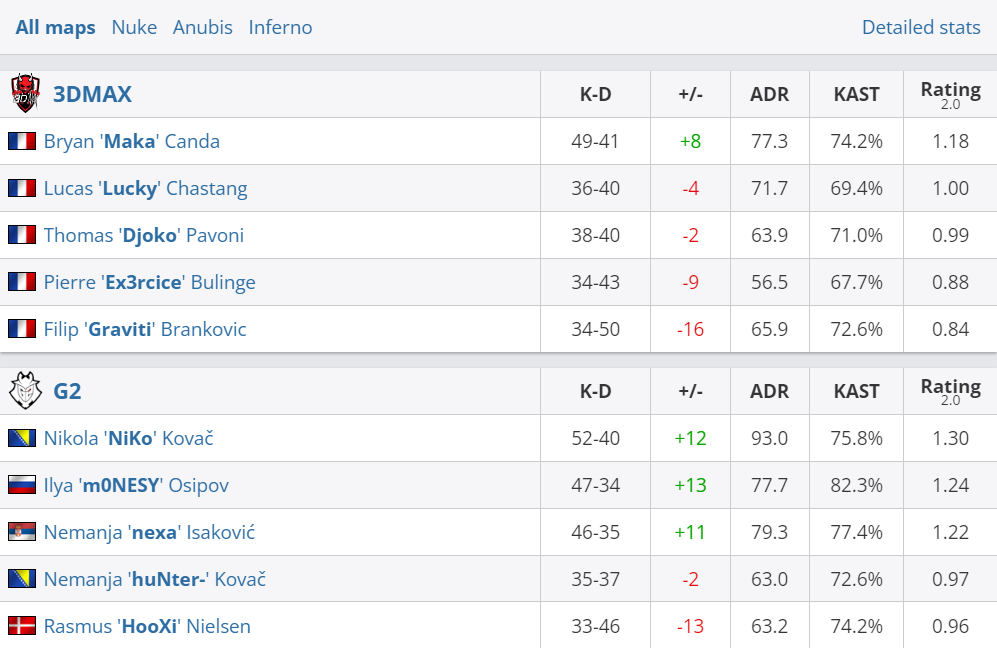Select the All maps tab
997x648 pixels.
tap(56, 27)
